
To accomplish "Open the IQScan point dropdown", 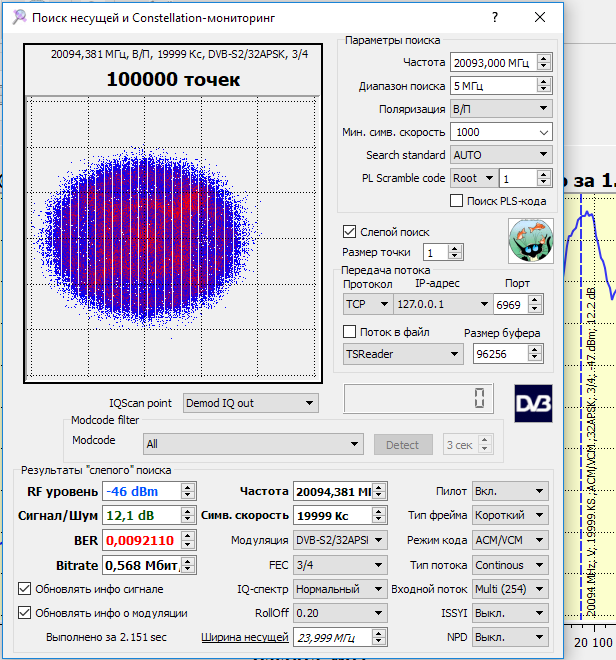I will (249, 403).
